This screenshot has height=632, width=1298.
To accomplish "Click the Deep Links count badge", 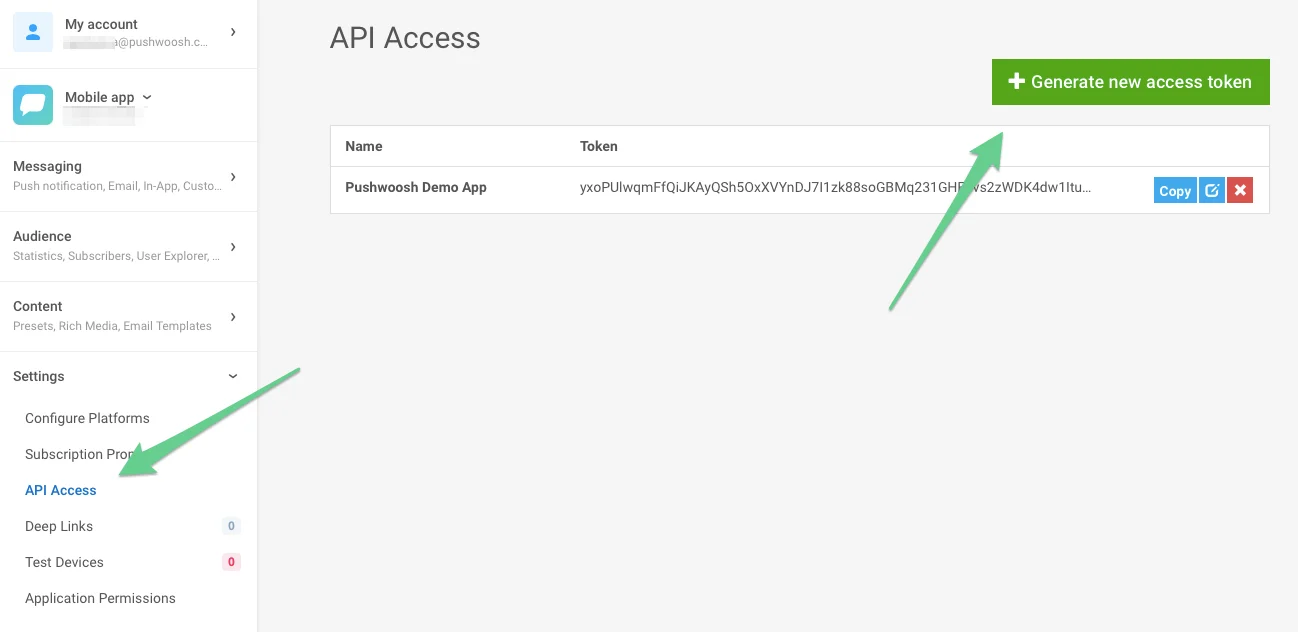I will tap(231, 526).
